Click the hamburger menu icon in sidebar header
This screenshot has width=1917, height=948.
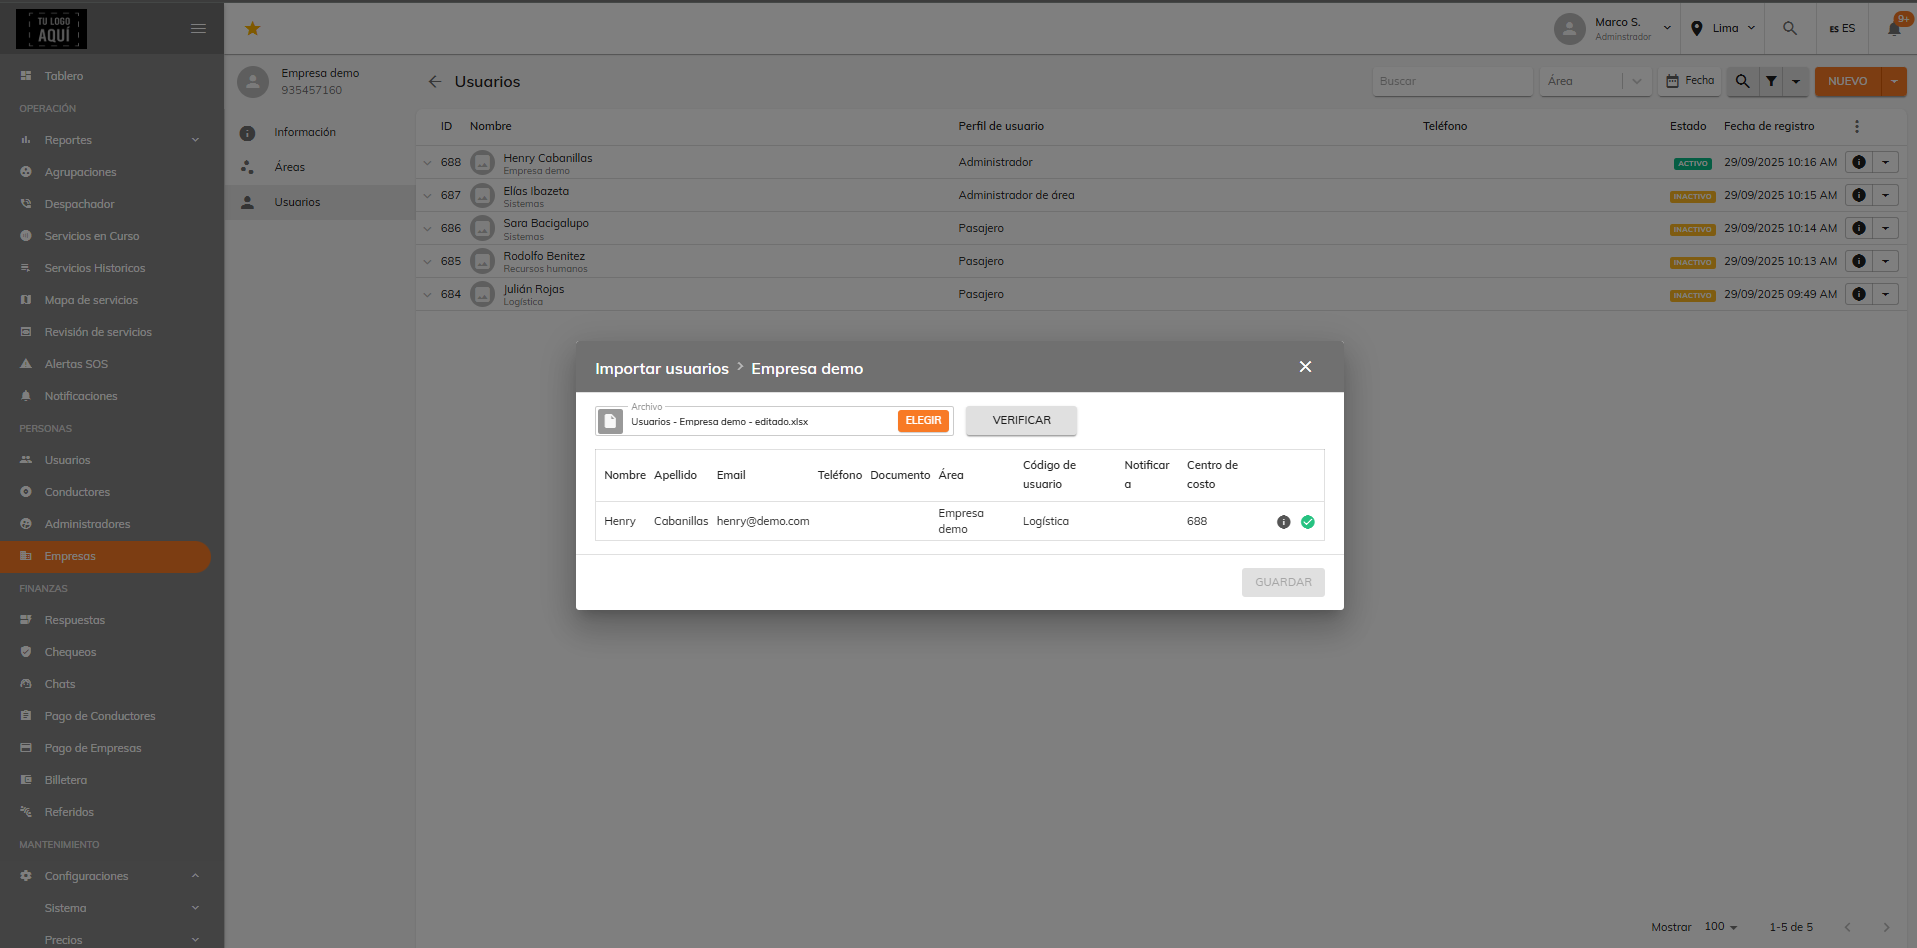pyautogui.click(x=198, y=28)
